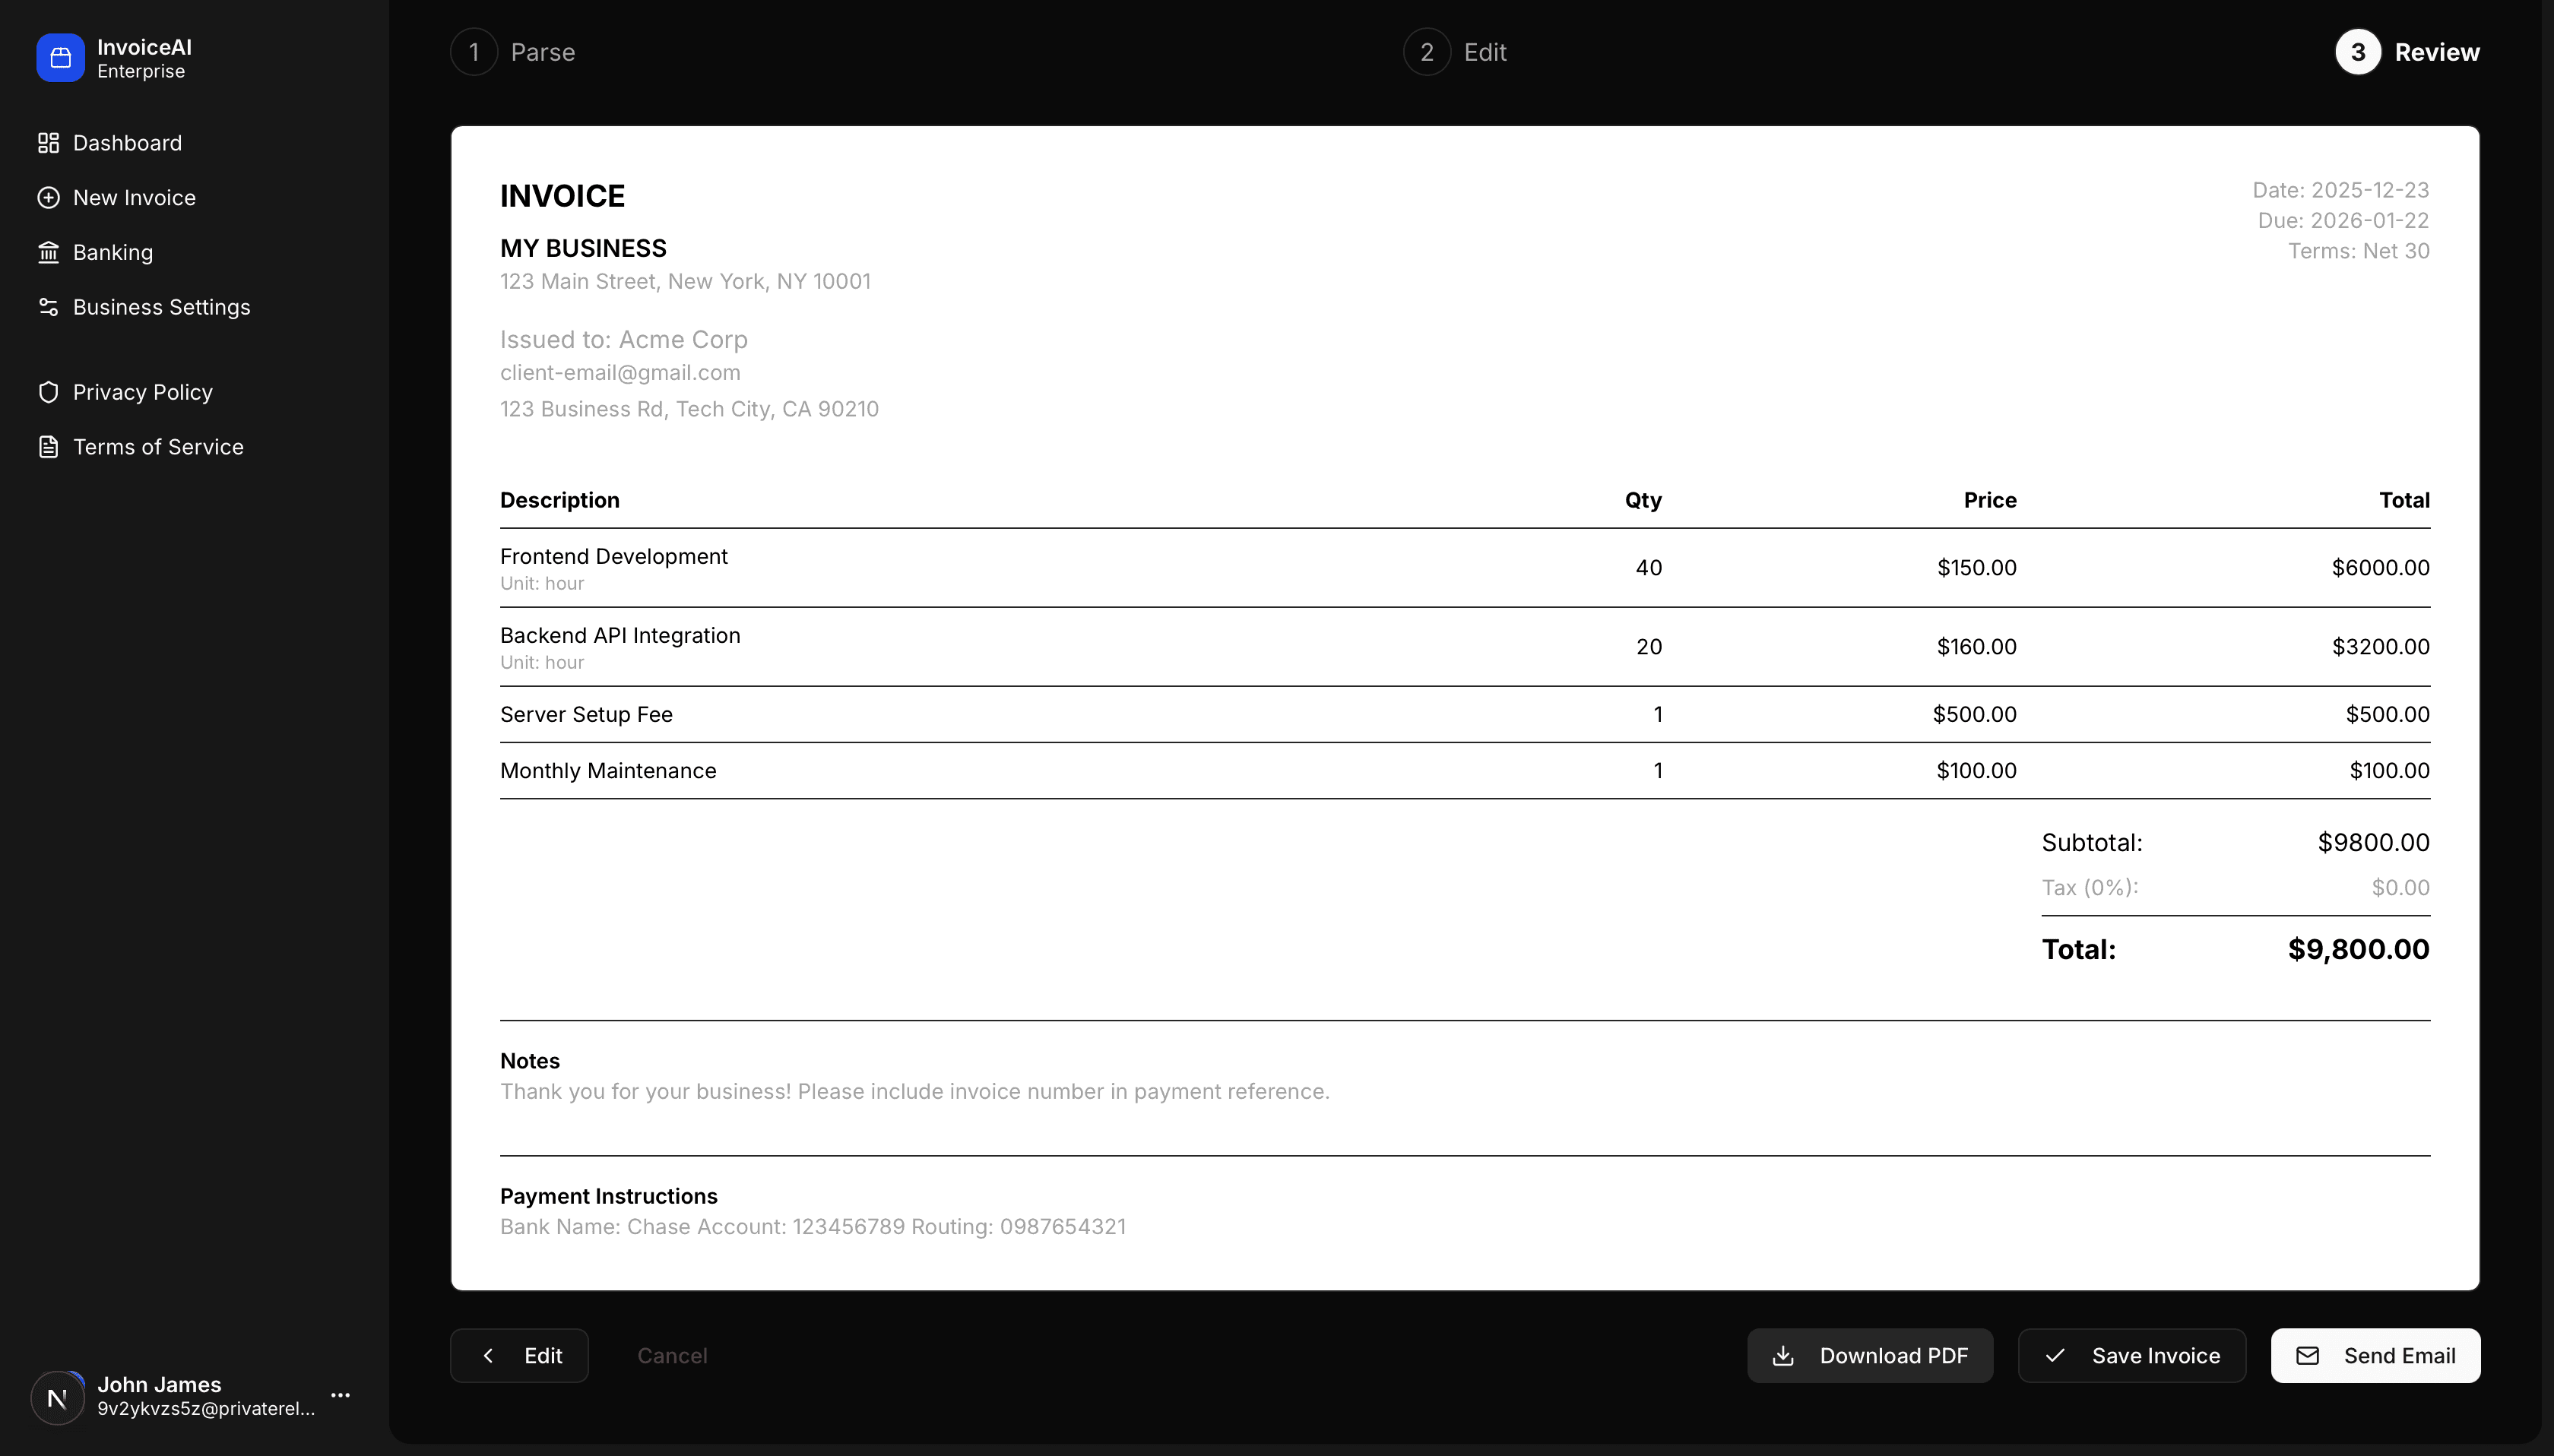Click the Send Email button
This screenshot has height=1456, width=2554.
(x=2375, y=1355)
